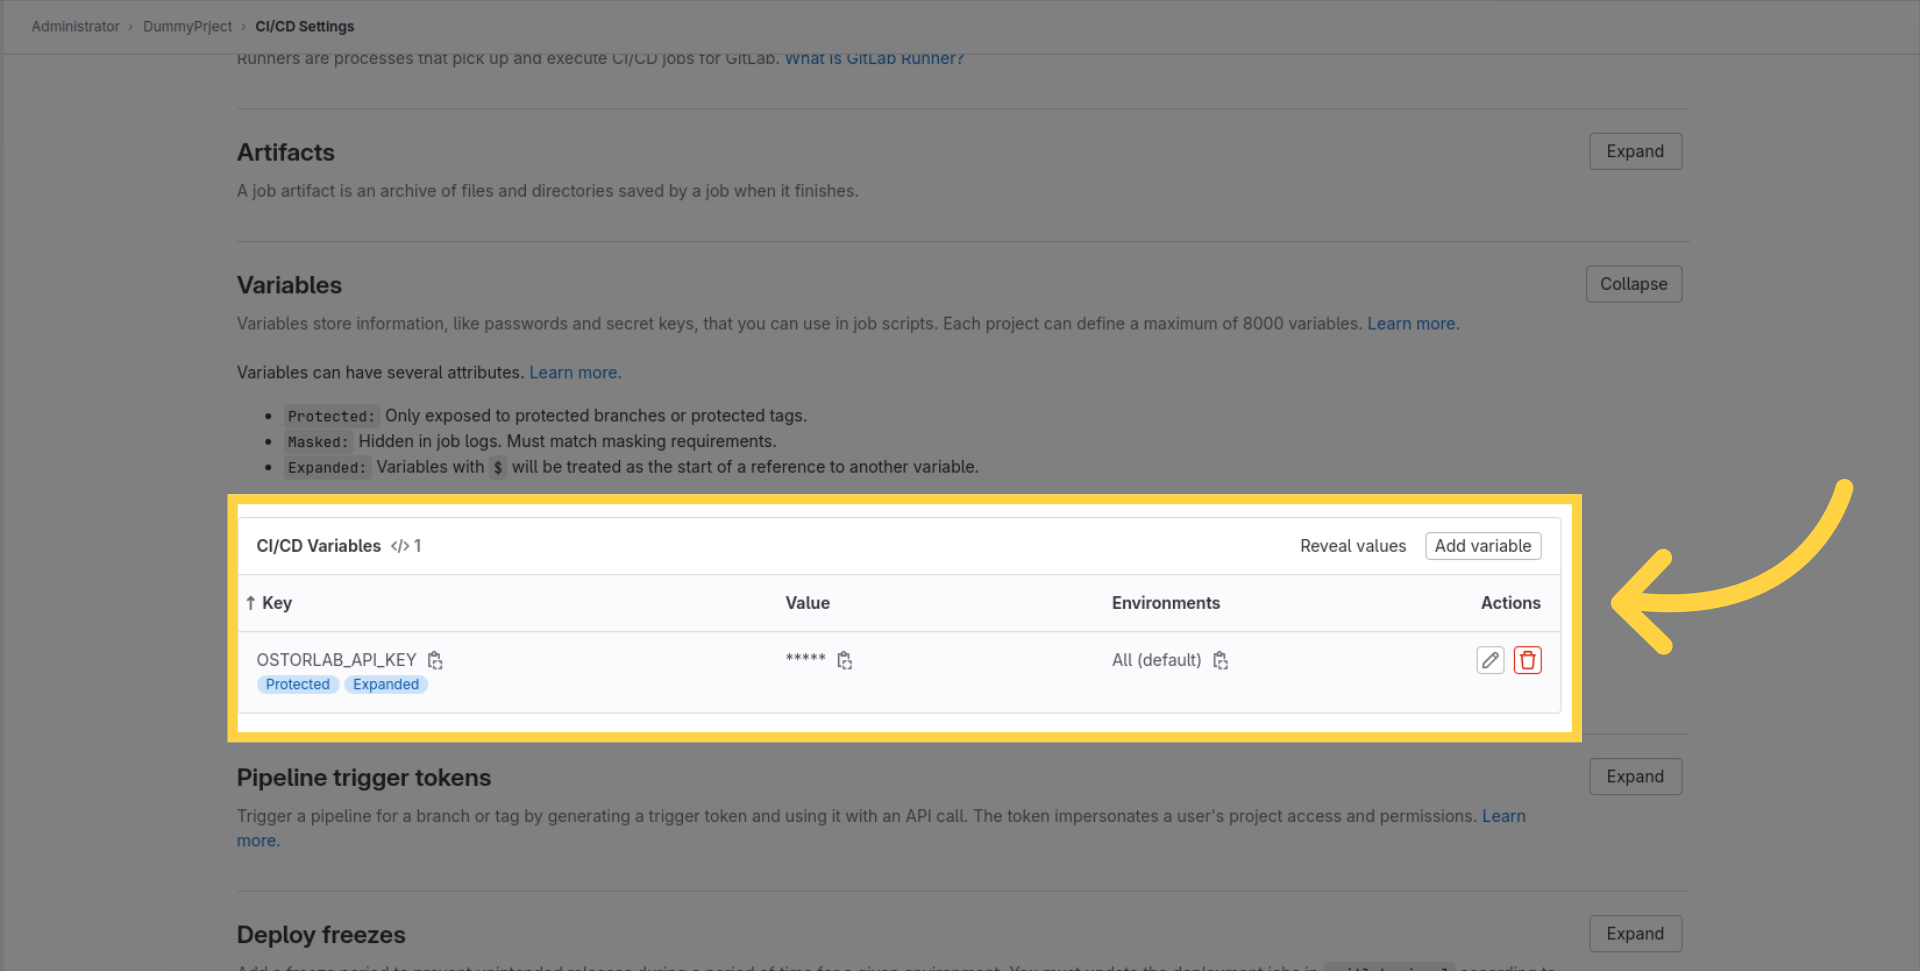Screen dimensions: 1920x971
Task: Click the Add variable button
Action: 1482,546
